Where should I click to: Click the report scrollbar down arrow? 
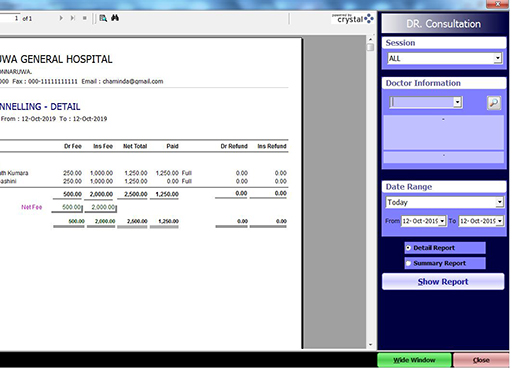point(370,345)
